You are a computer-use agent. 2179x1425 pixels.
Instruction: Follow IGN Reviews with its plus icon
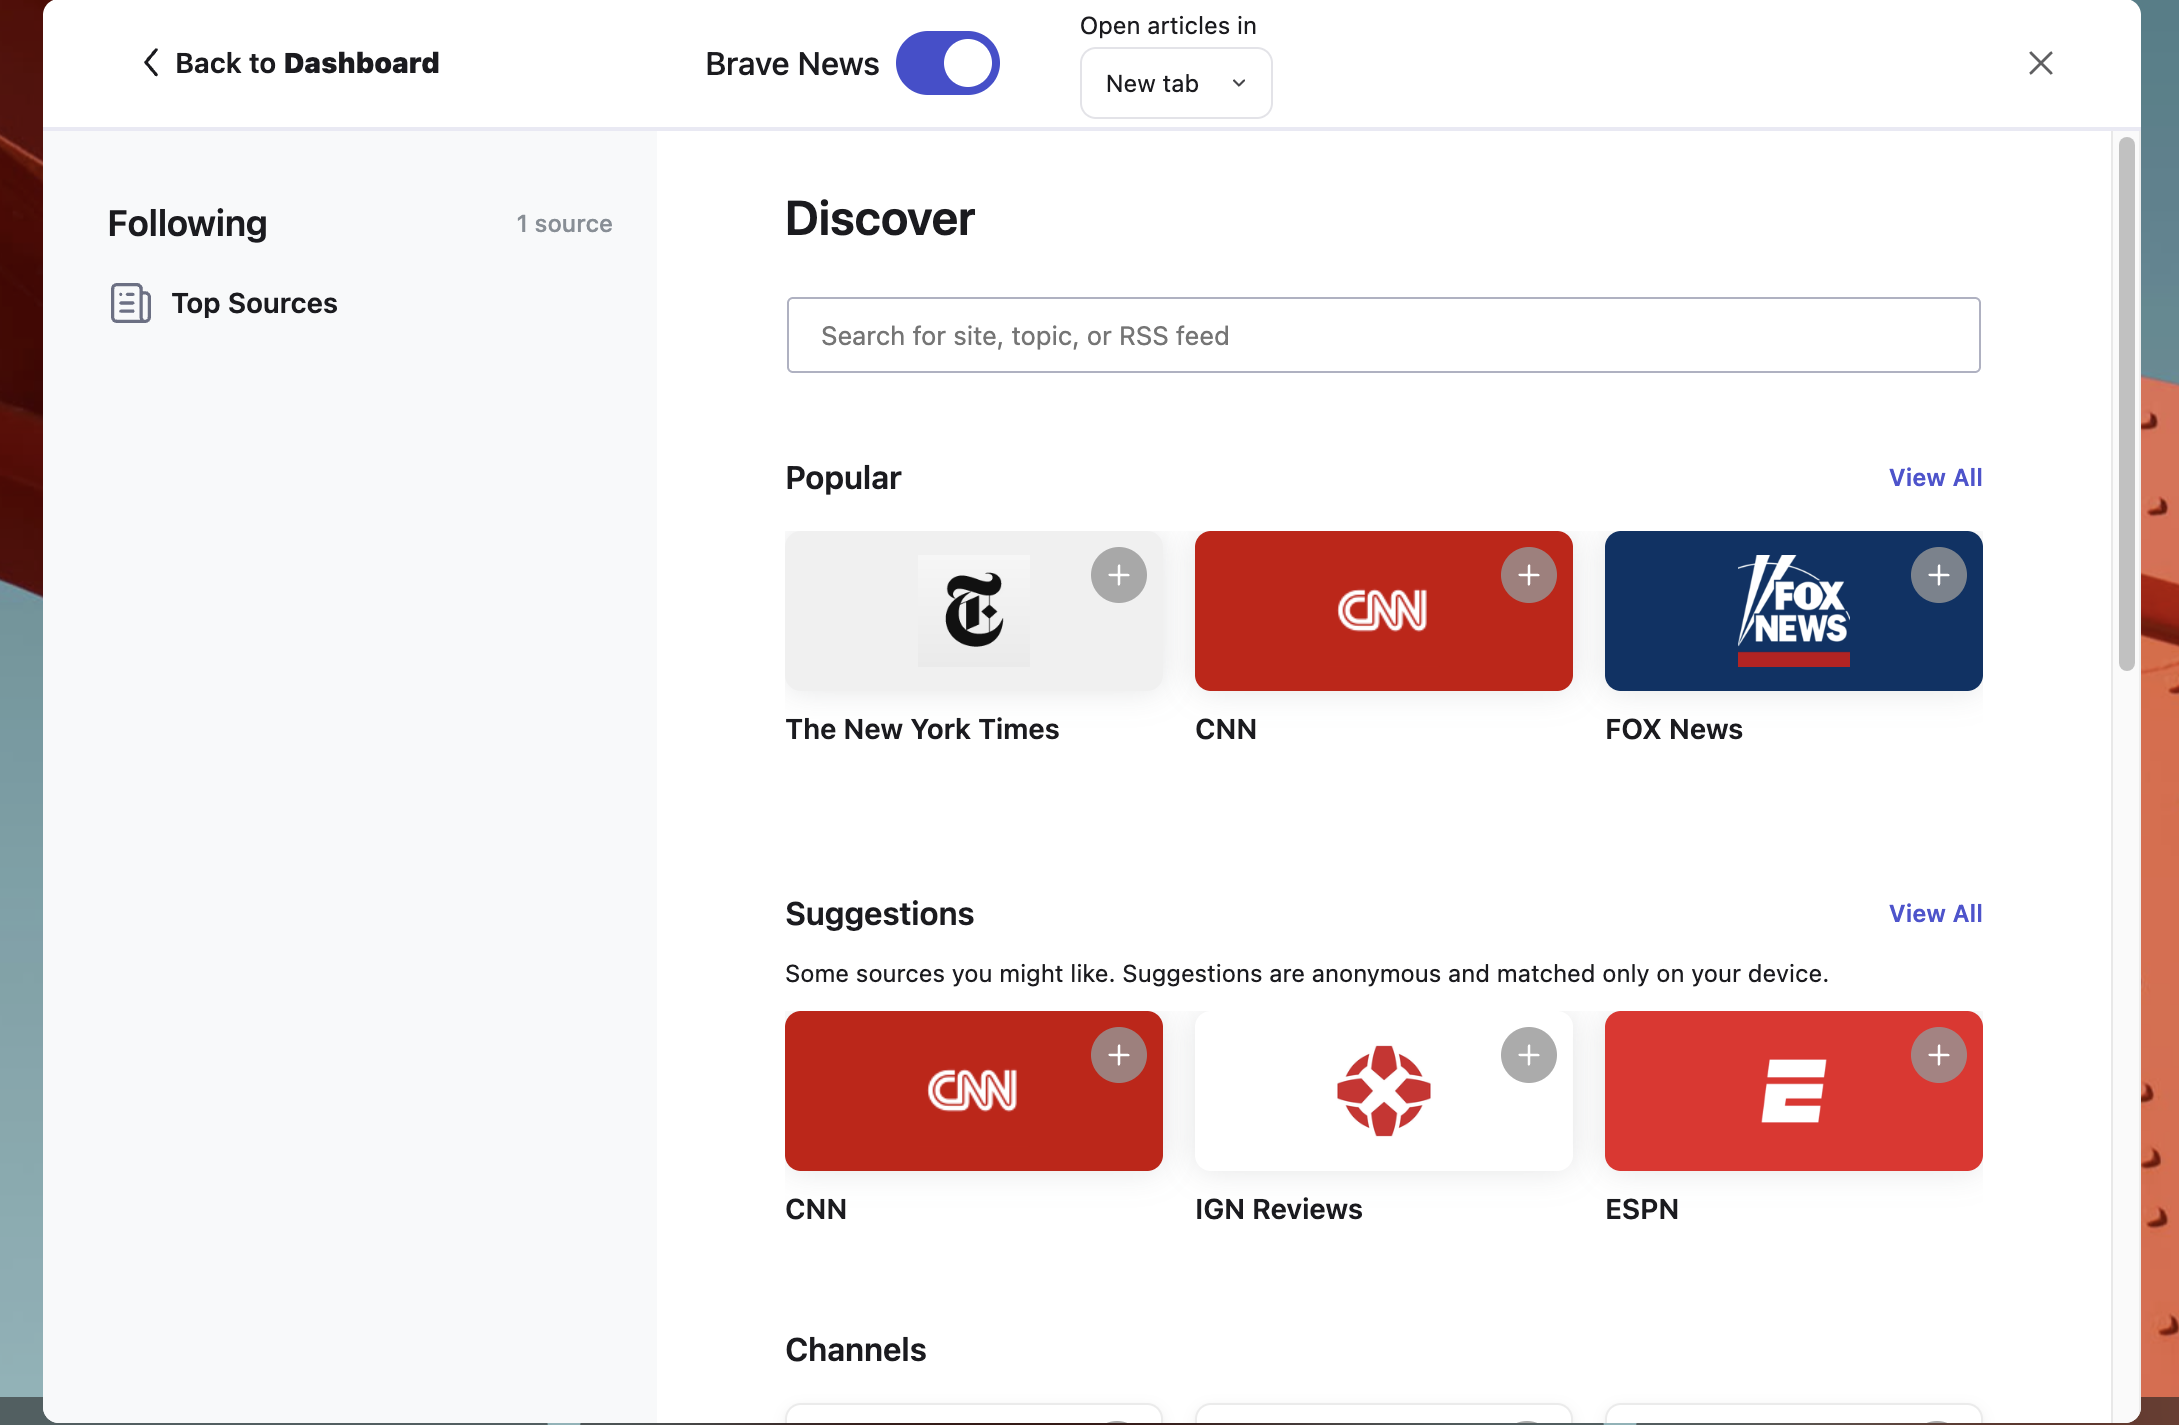point(1528,1055)
